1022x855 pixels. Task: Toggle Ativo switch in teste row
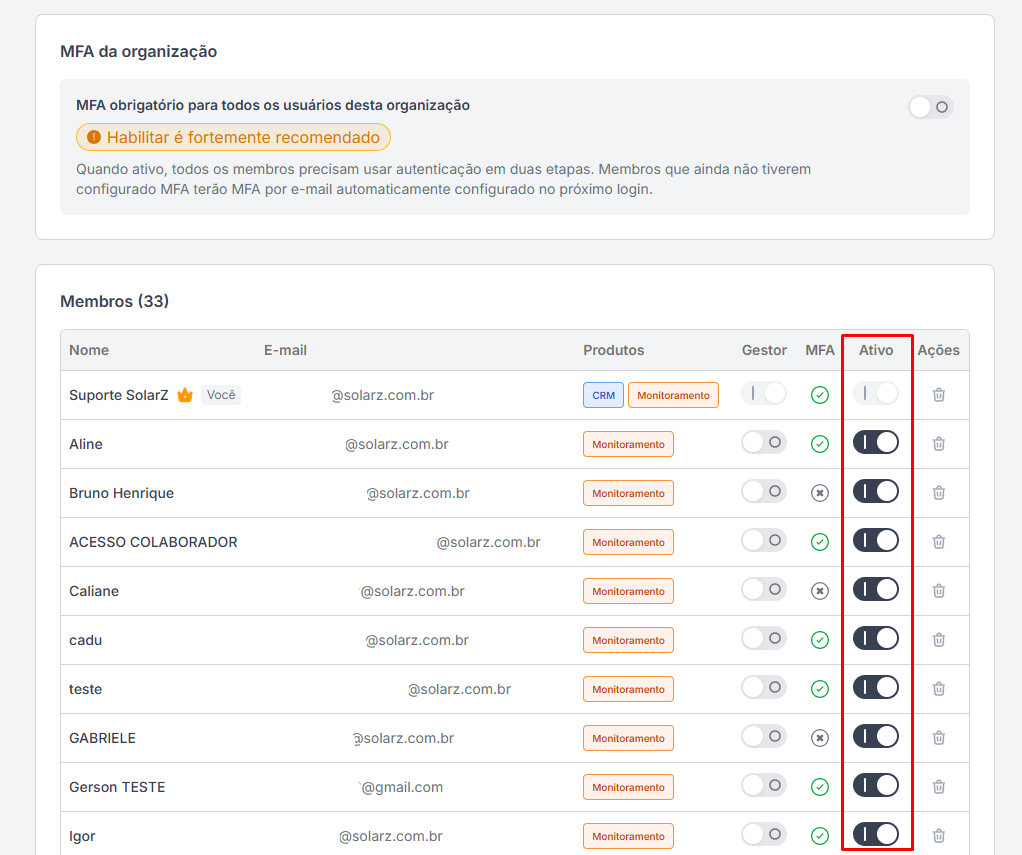coord(876,687)
